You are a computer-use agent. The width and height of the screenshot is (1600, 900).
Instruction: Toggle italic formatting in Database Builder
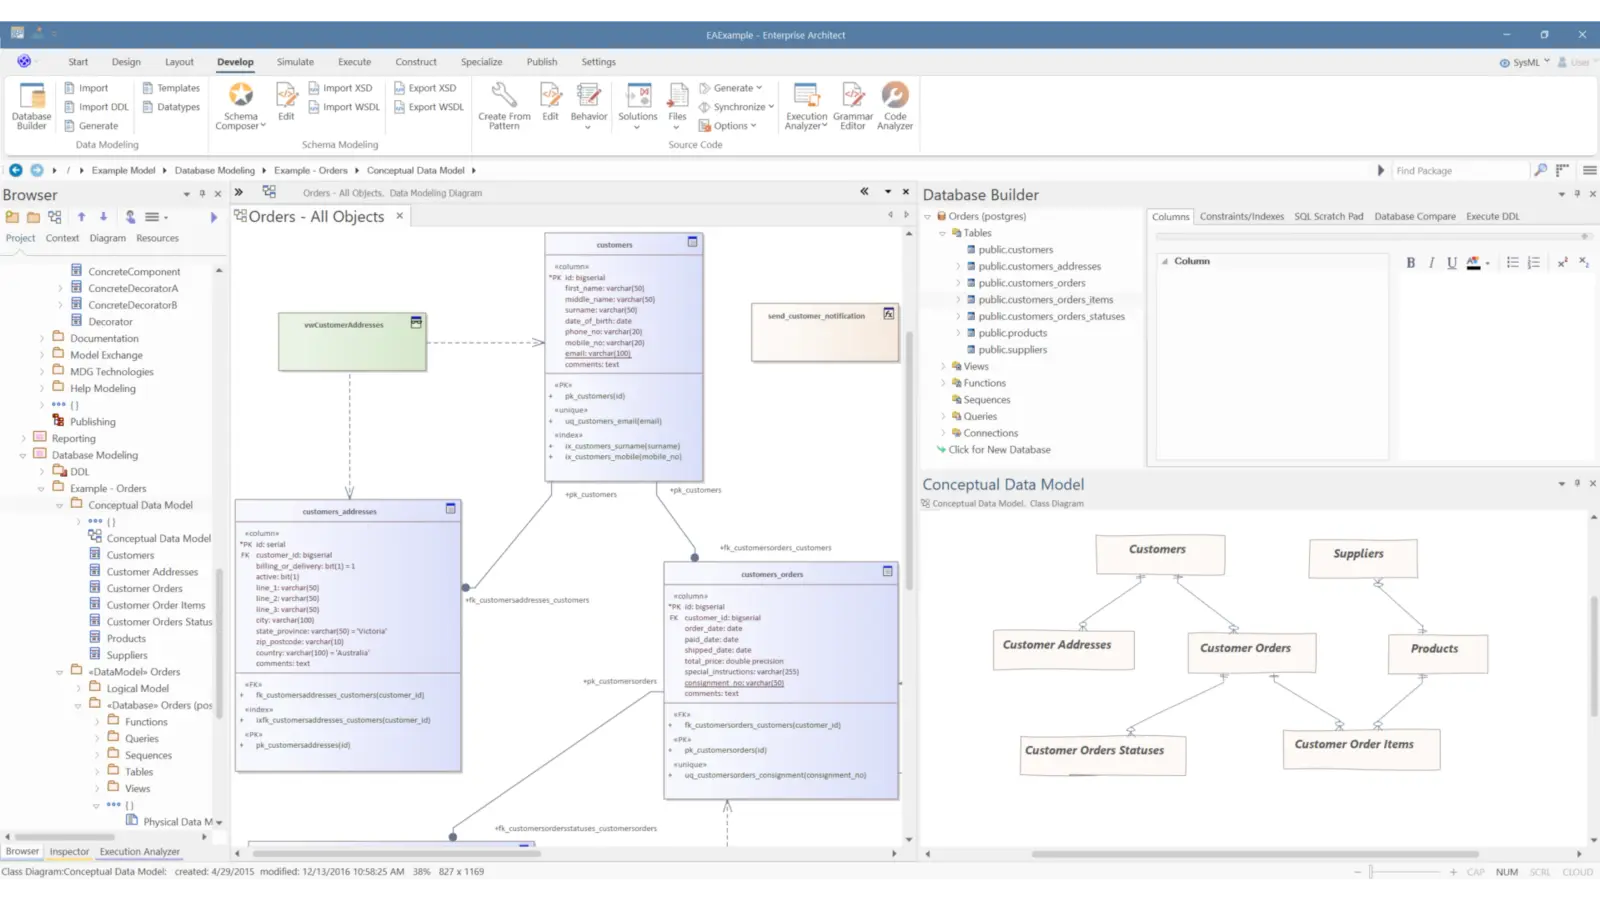(x=1430, y=262)
